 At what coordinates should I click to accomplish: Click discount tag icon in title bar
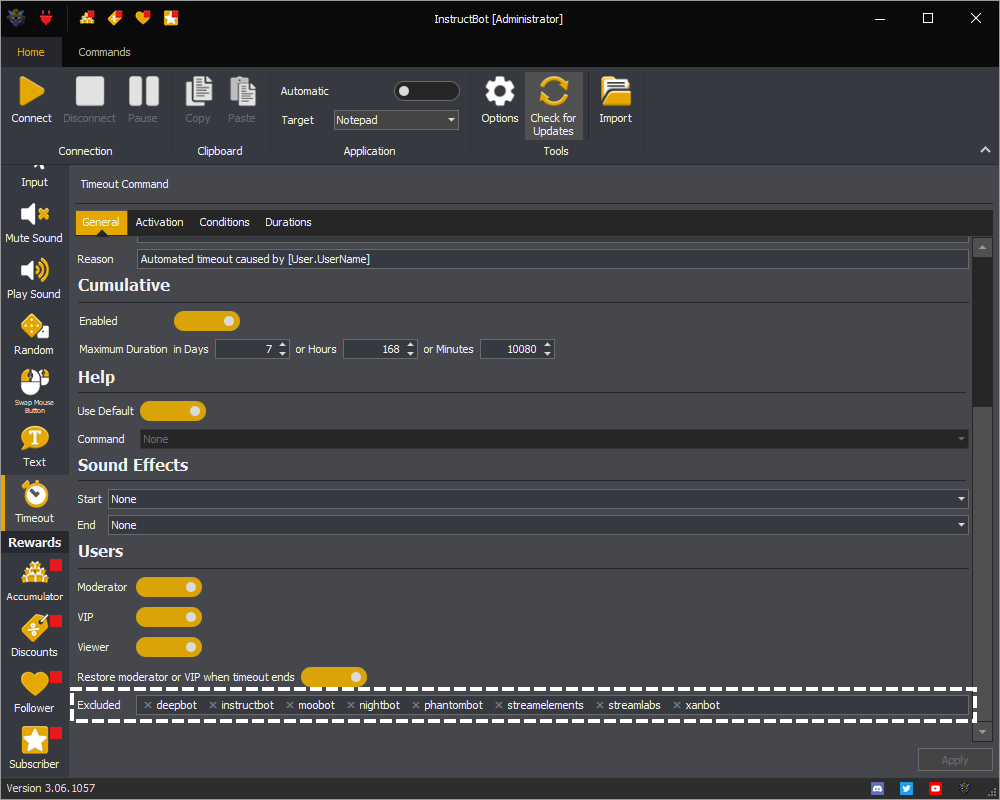[x=115, y=18]
